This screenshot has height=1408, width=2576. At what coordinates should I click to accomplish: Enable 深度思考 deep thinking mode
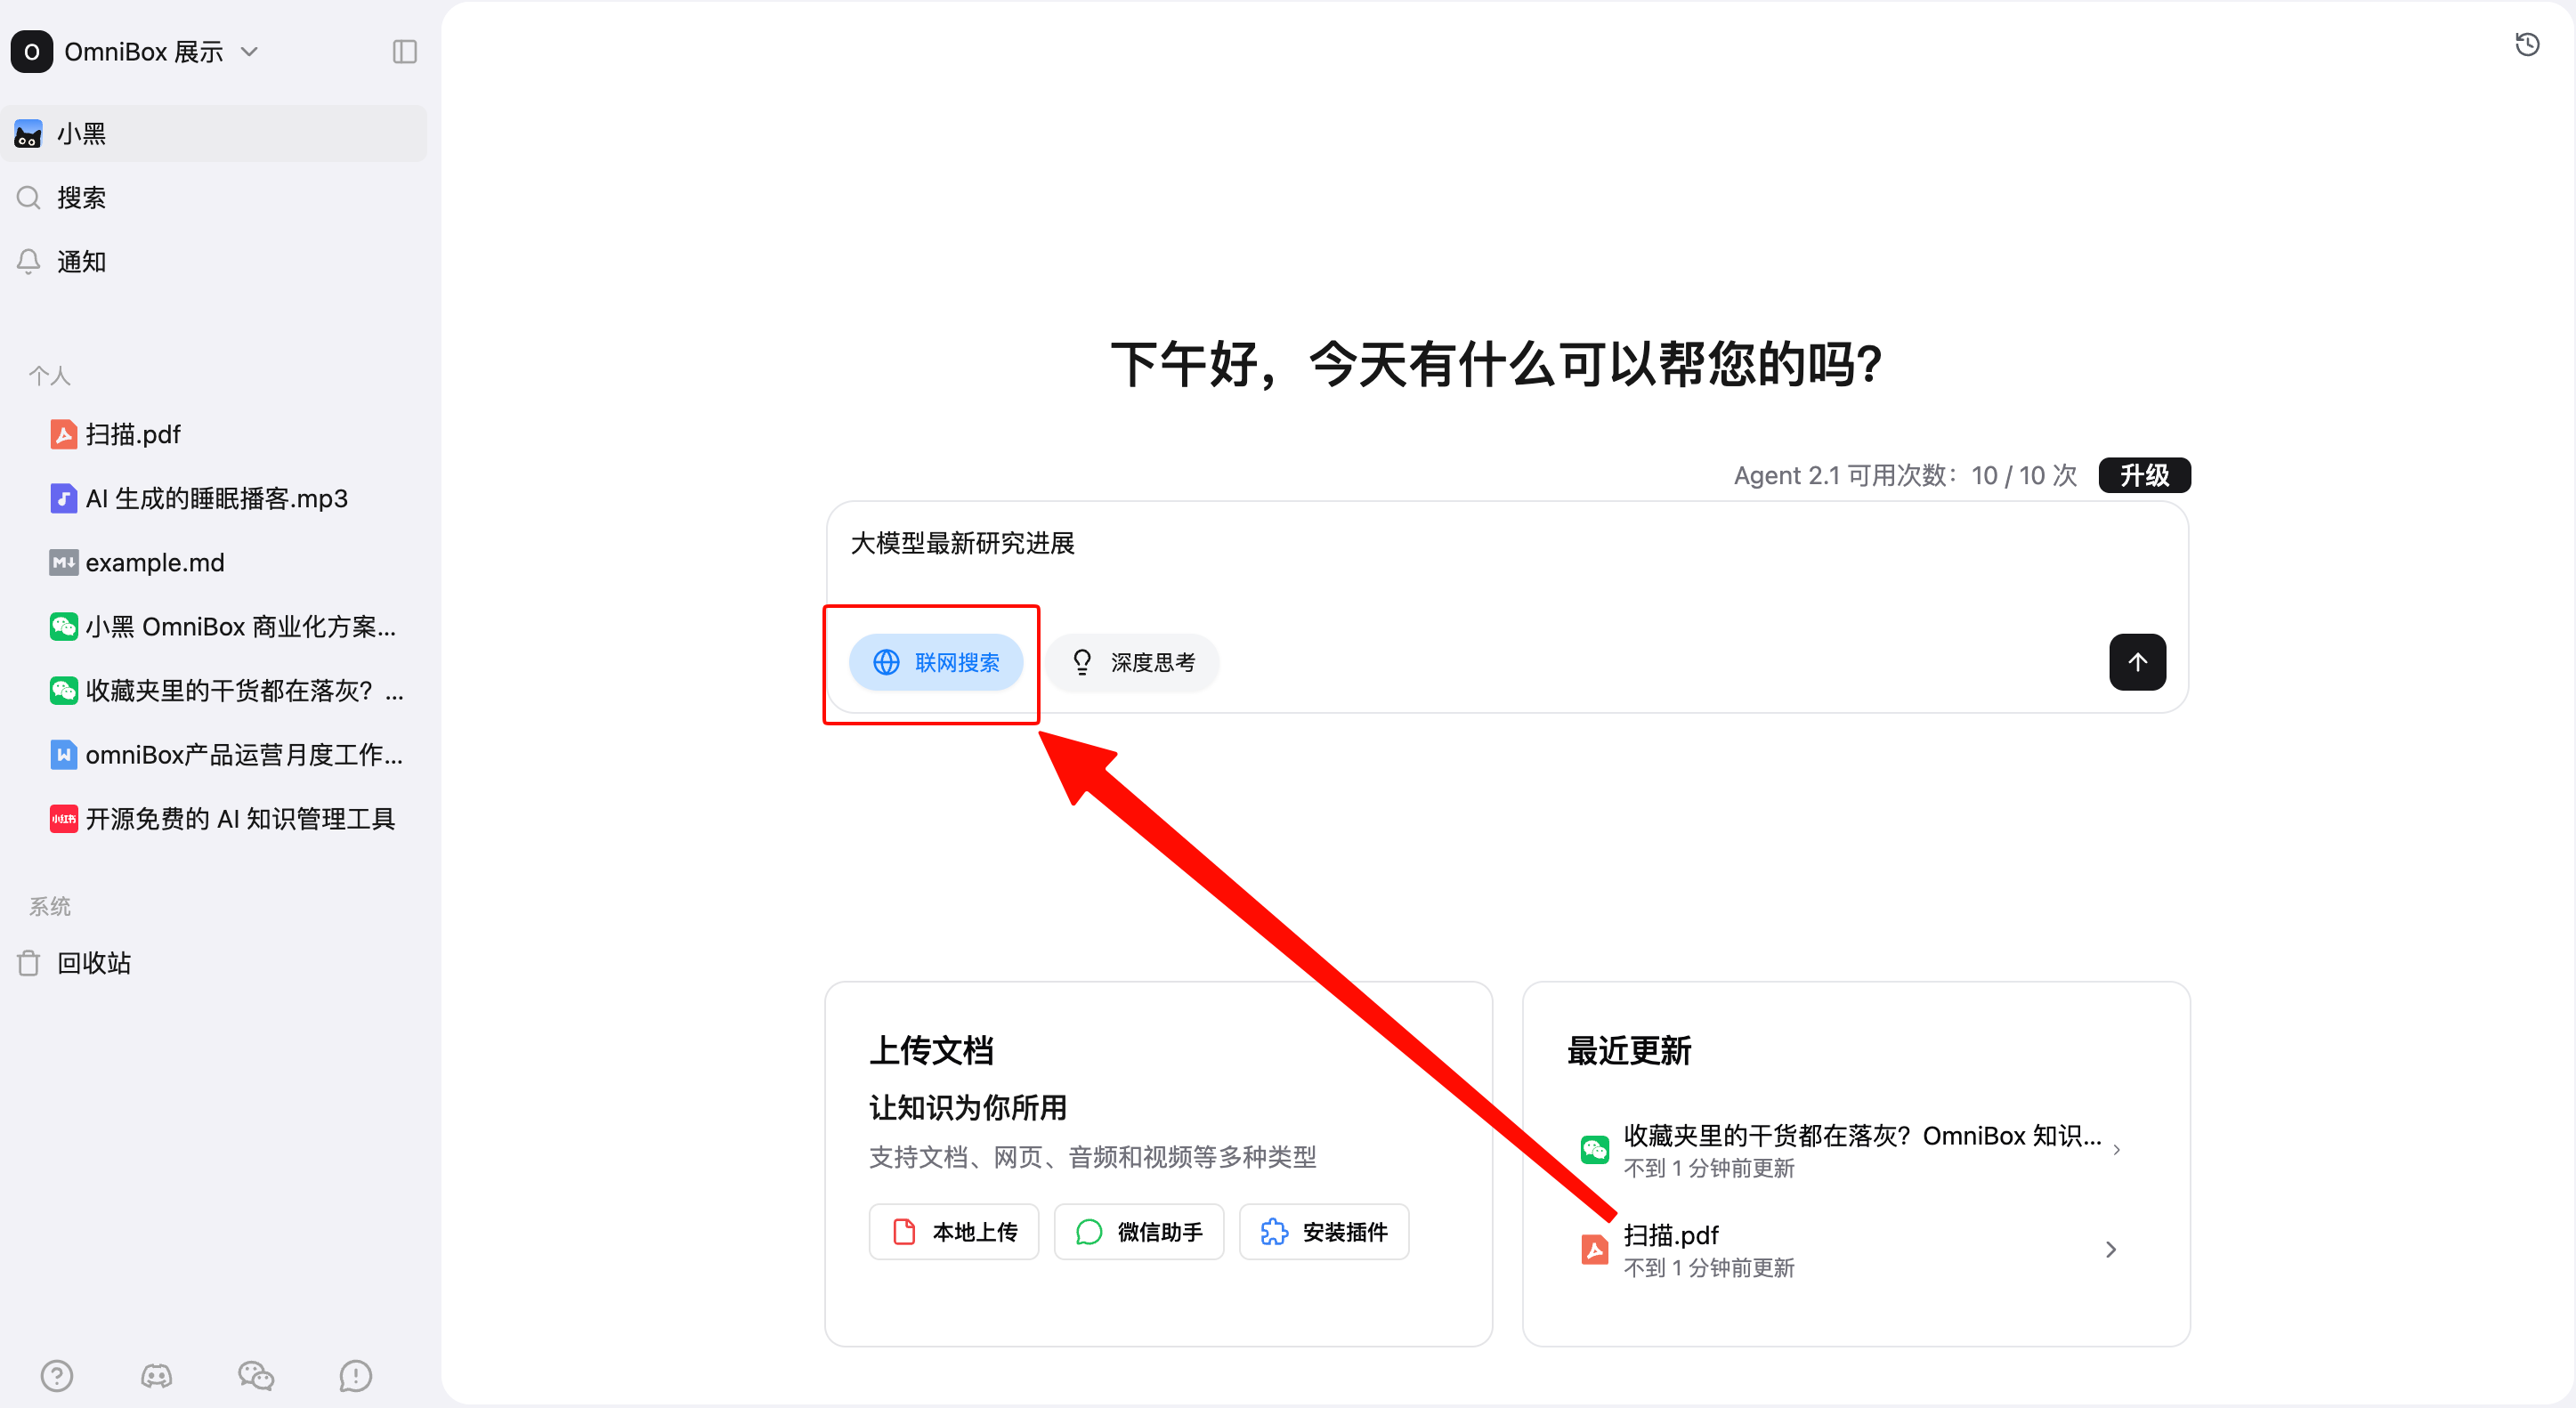1132,662
